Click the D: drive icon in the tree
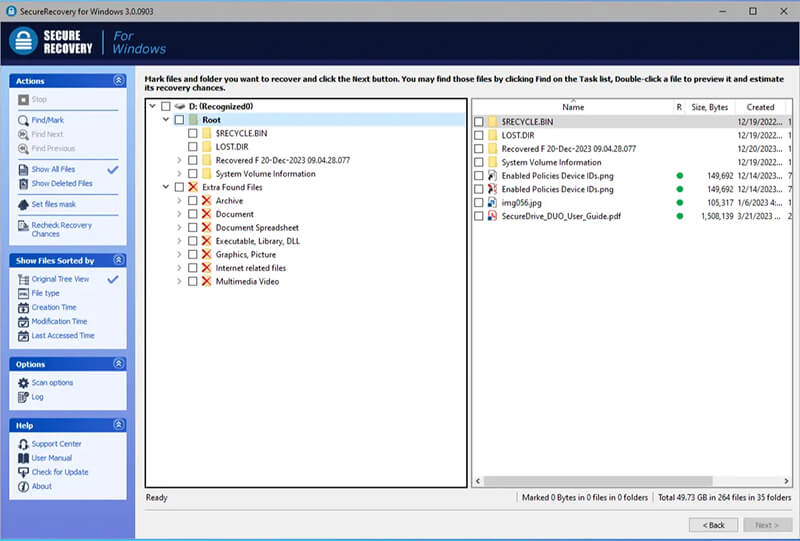 pyautogui.click(x=180, y=106)
